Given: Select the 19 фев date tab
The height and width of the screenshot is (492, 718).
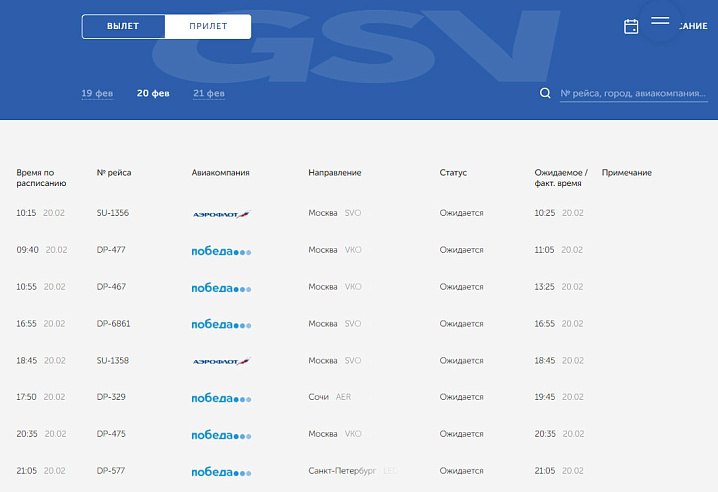Looking at the screenshot, I should point(97,94).
